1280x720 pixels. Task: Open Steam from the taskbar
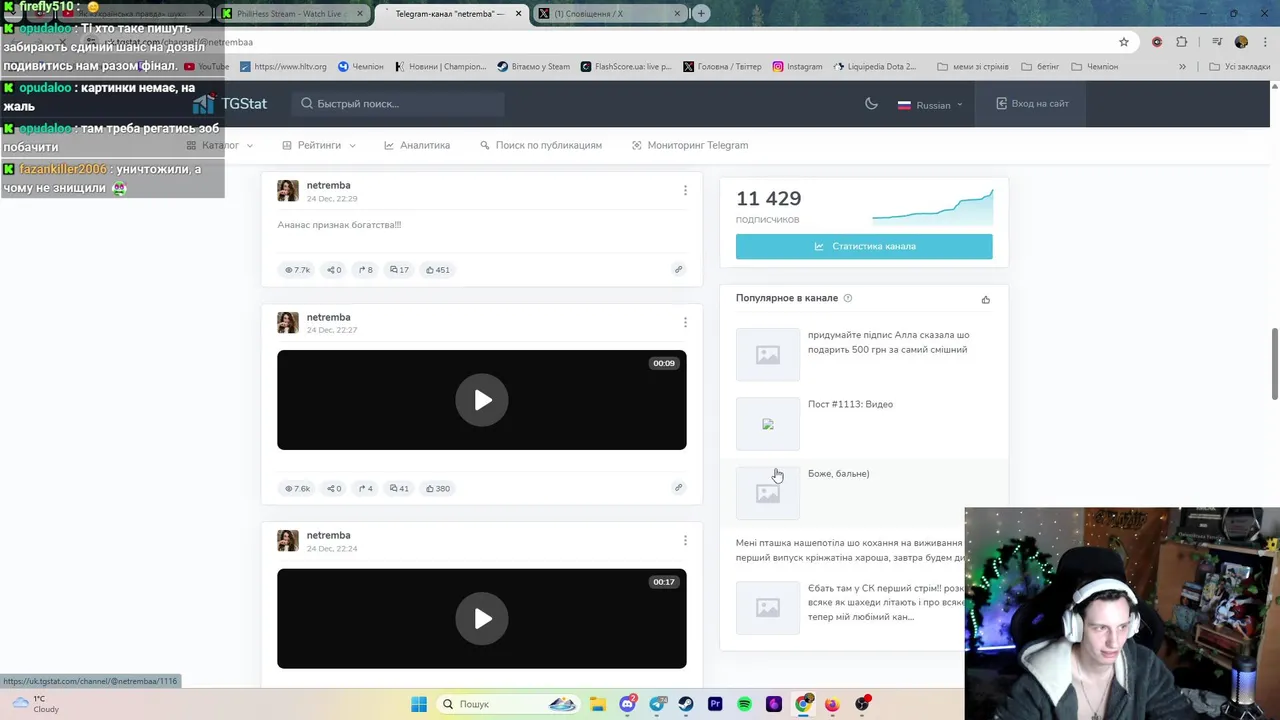[686, 704]
